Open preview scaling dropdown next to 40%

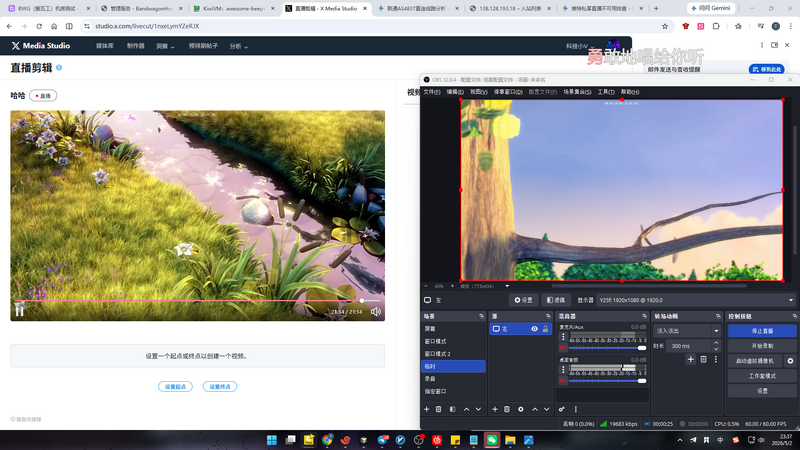coord(507,286)
